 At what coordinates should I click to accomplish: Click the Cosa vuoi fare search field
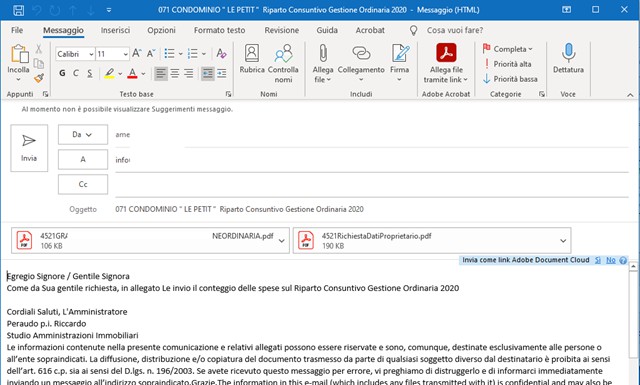(x=455, y=30)
